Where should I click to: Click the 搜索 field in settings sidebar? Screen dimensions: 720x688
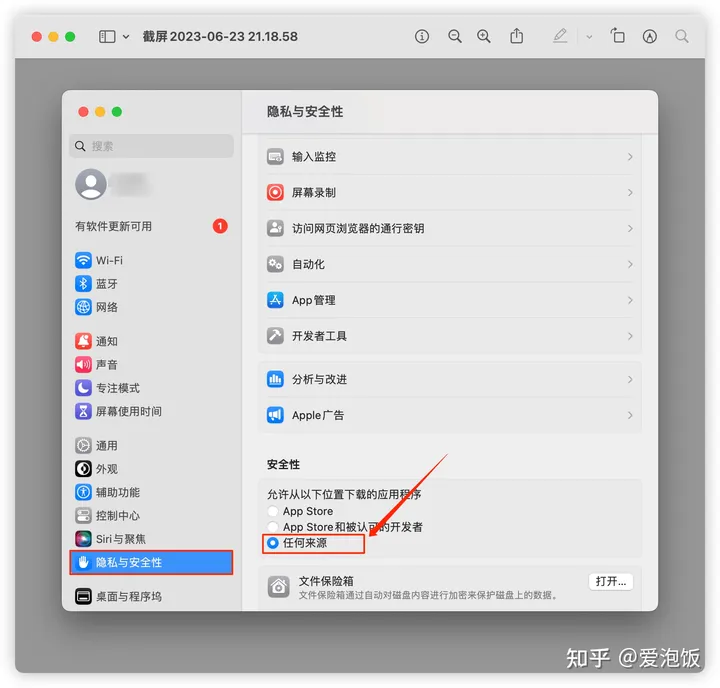152,146
